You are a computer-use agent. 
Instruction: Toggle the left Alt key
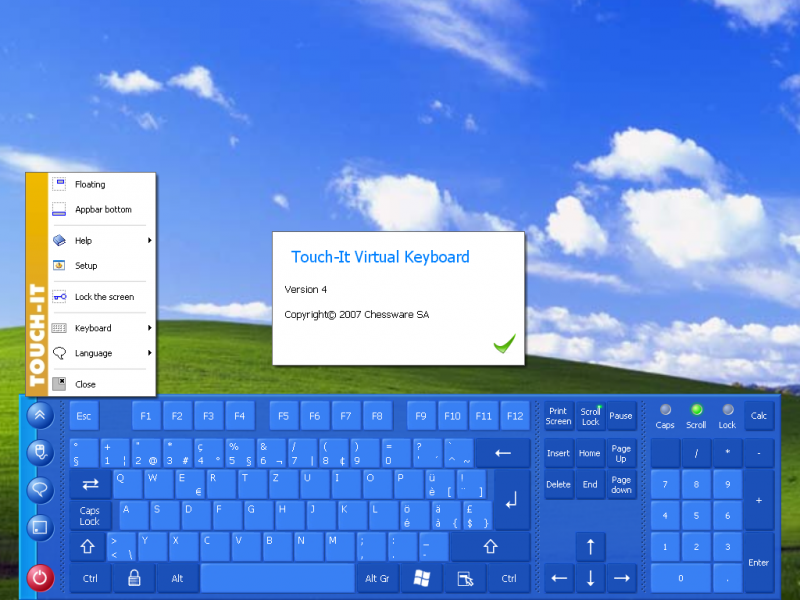[178, 578]
